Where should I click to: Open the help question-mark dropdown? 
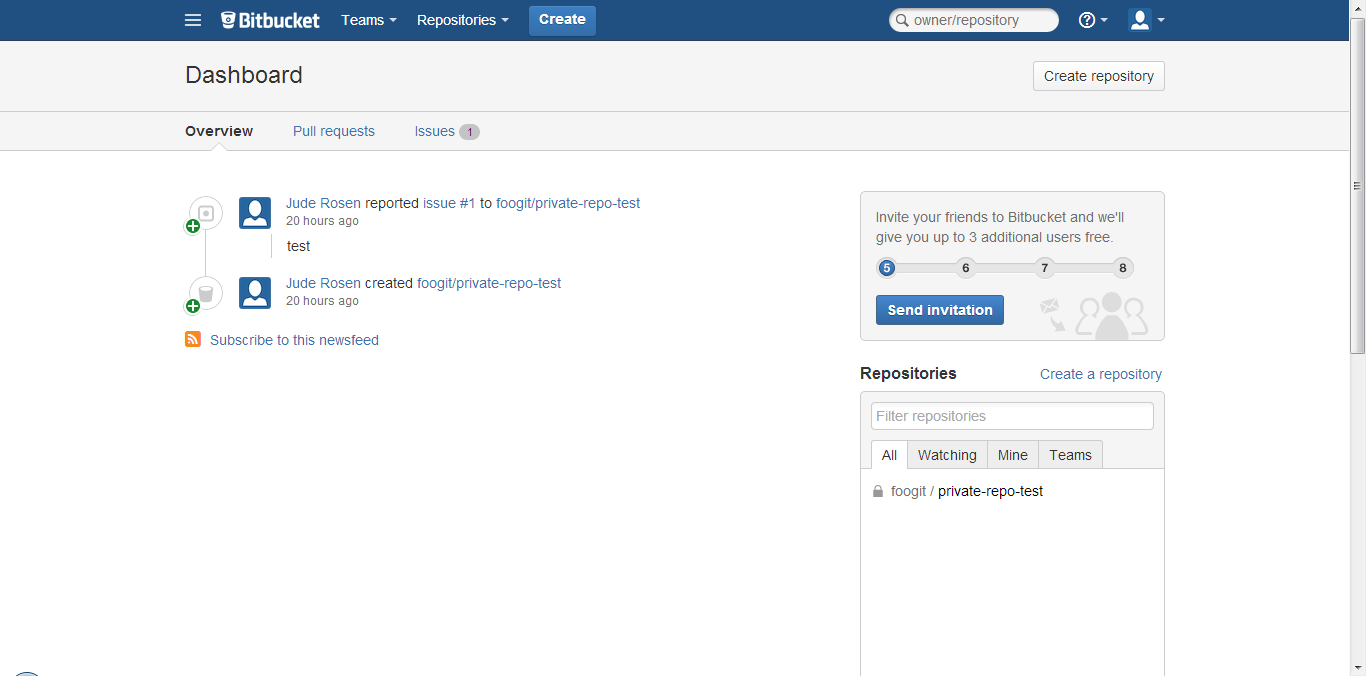tap(1092, 20)
